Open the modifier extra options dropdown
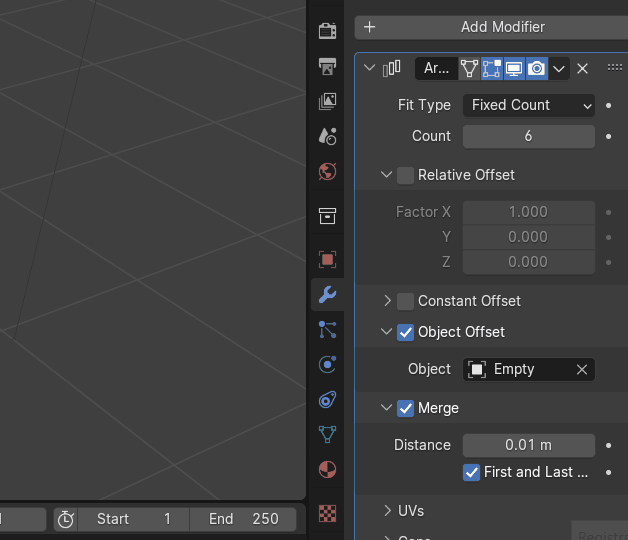Viewport: 628px width, 540px height. (559, 69)
